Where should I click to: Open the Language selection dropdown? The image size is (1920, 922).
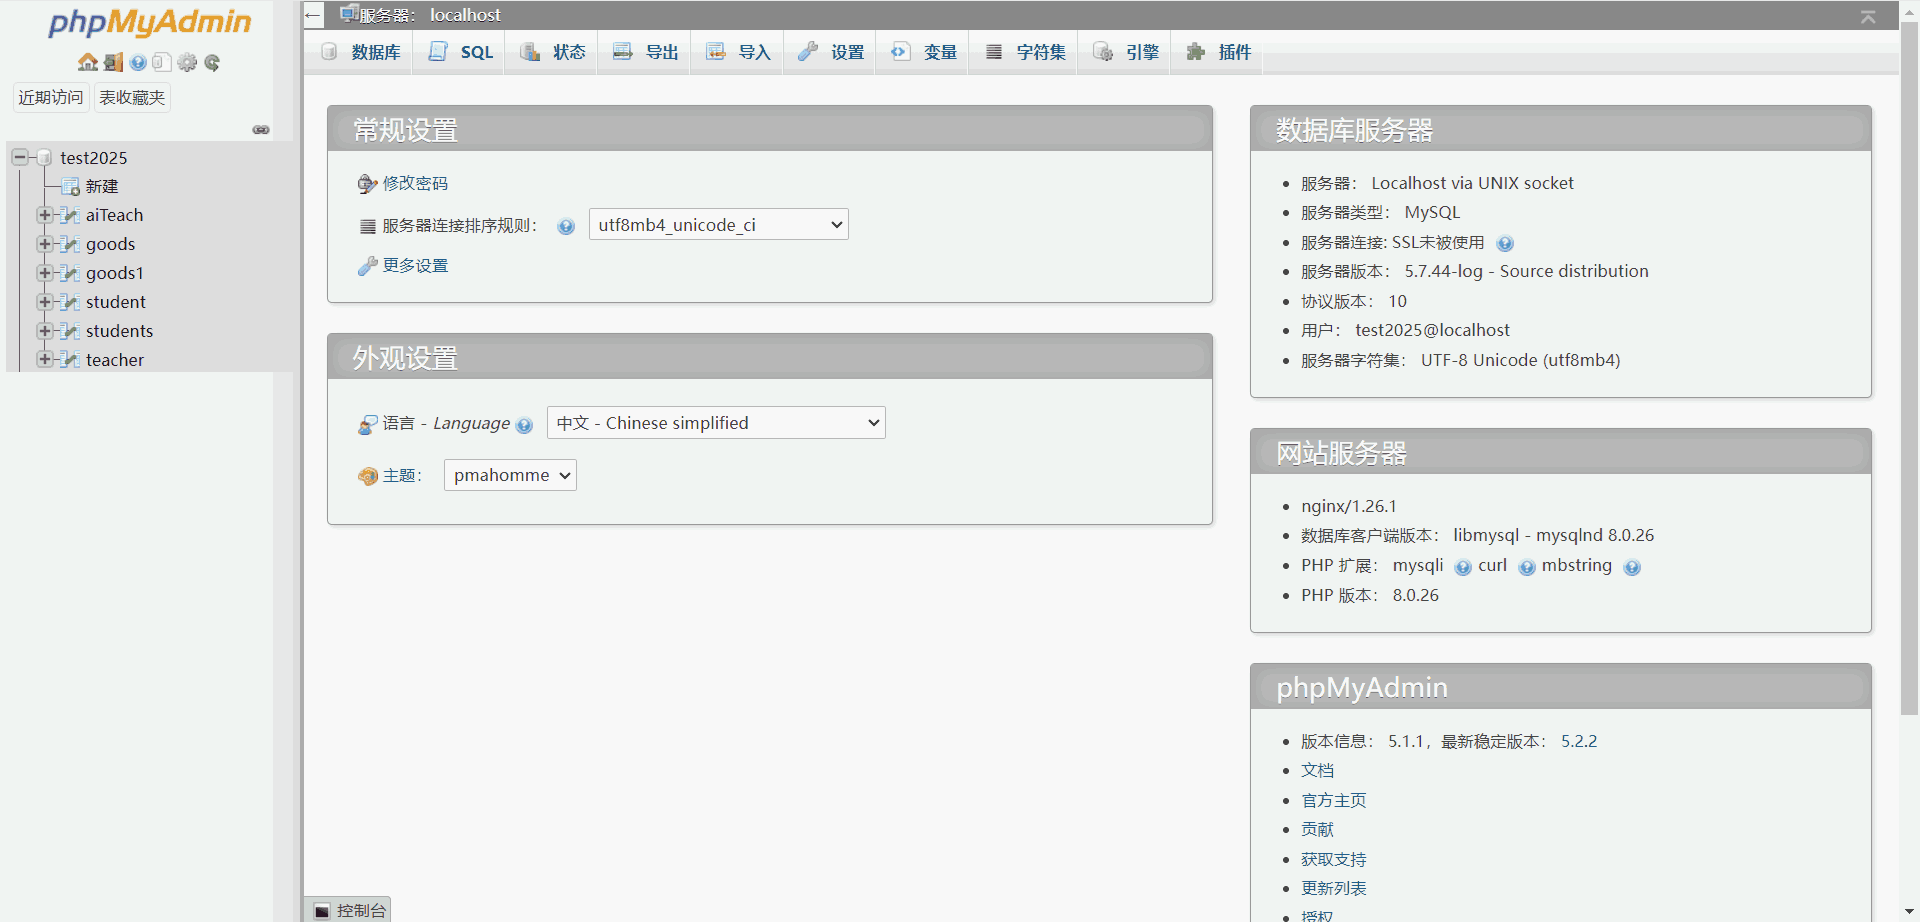[x=716, y=422]
